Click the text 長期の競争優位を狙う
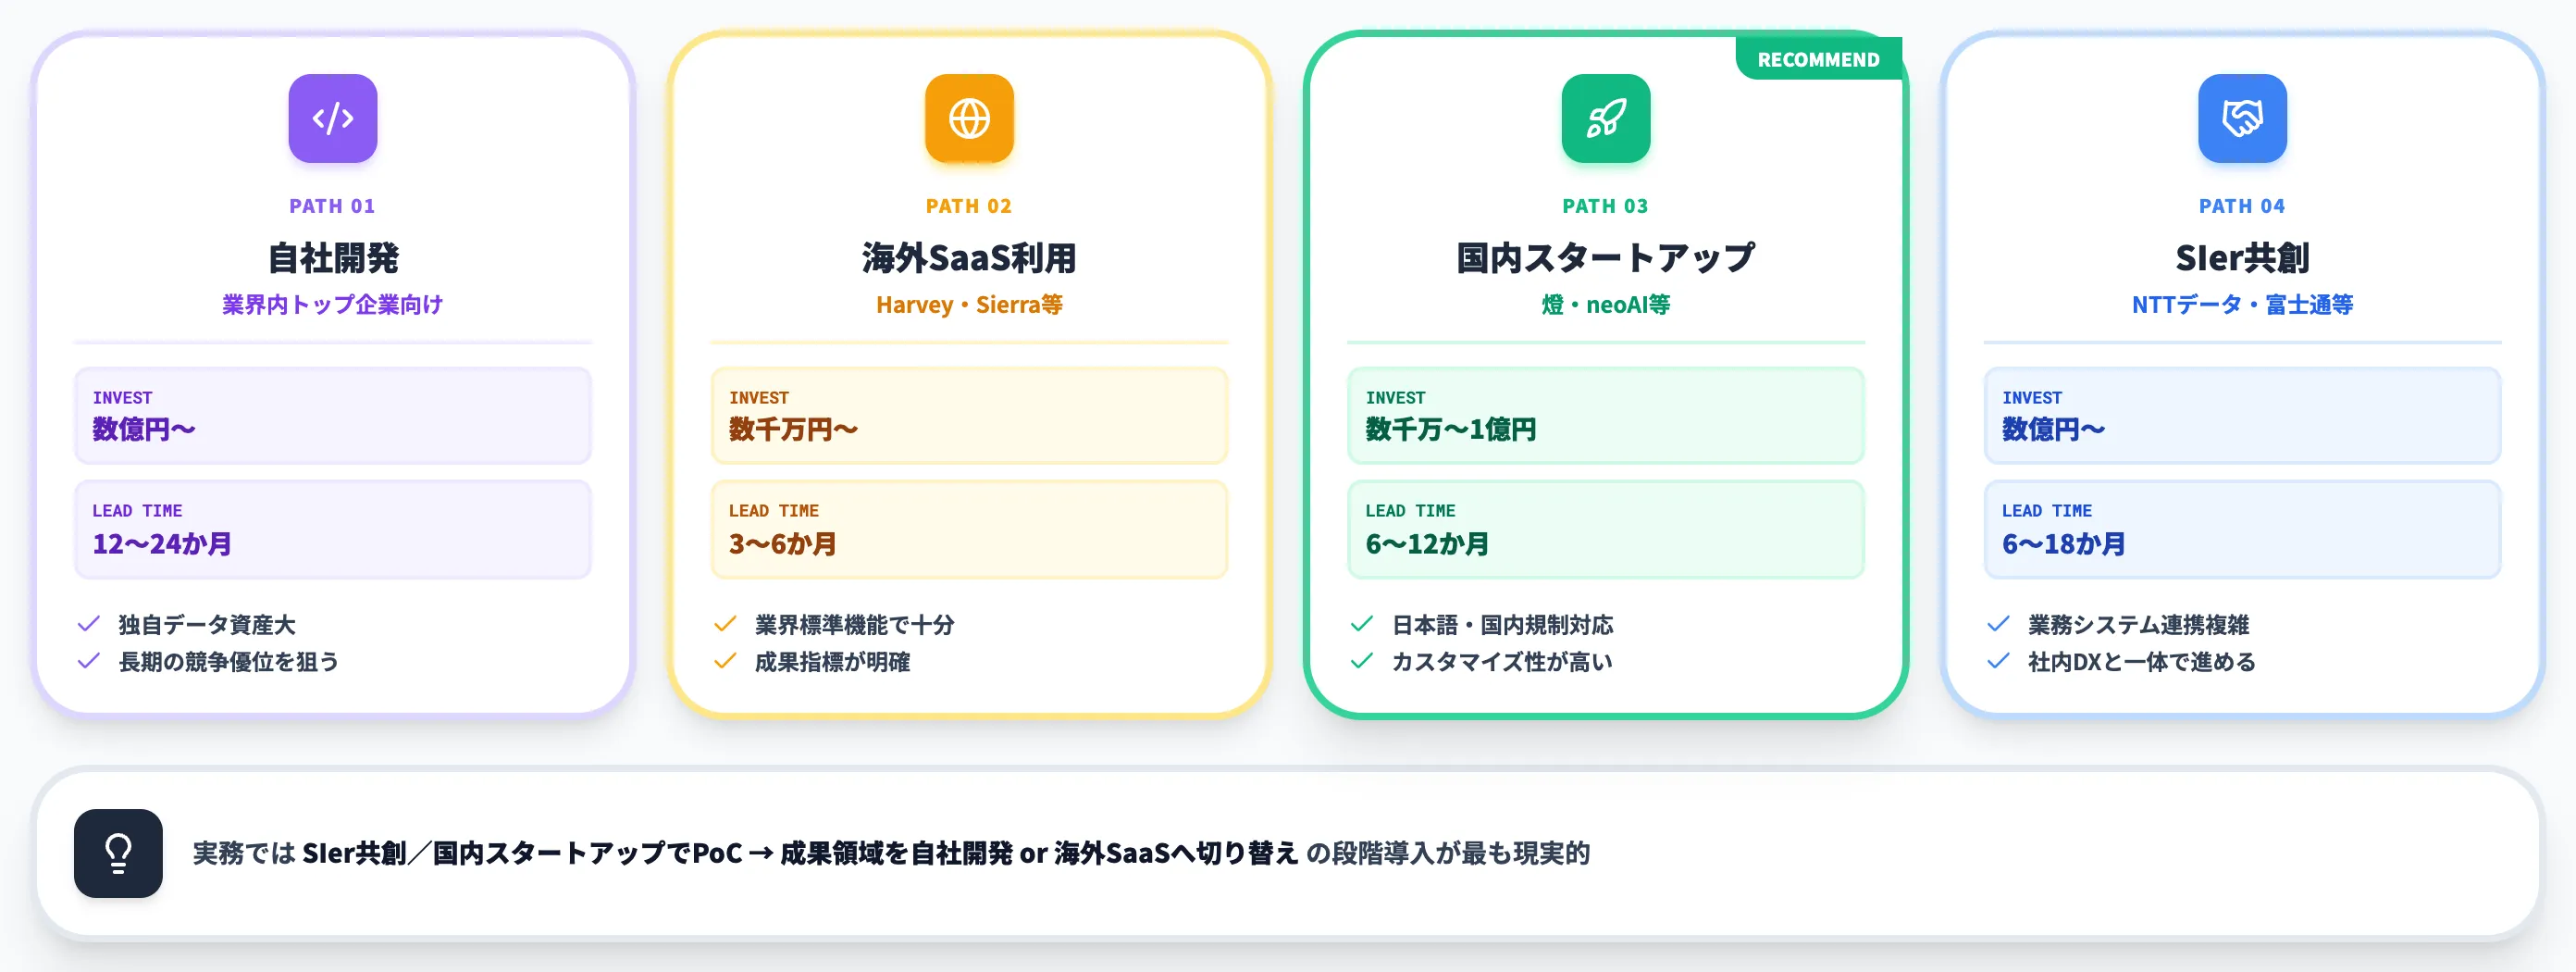 pyautogui.click(x=229, y=661)
